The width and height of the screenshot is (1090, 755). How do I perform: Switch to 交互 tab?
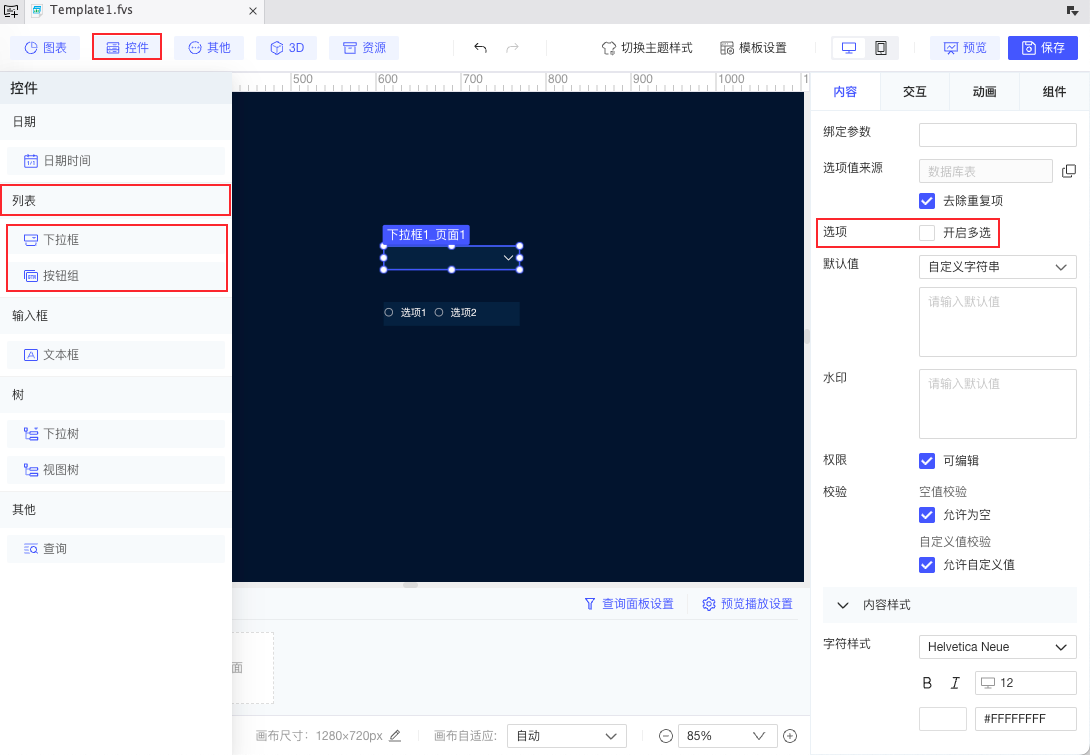[915, 91]
